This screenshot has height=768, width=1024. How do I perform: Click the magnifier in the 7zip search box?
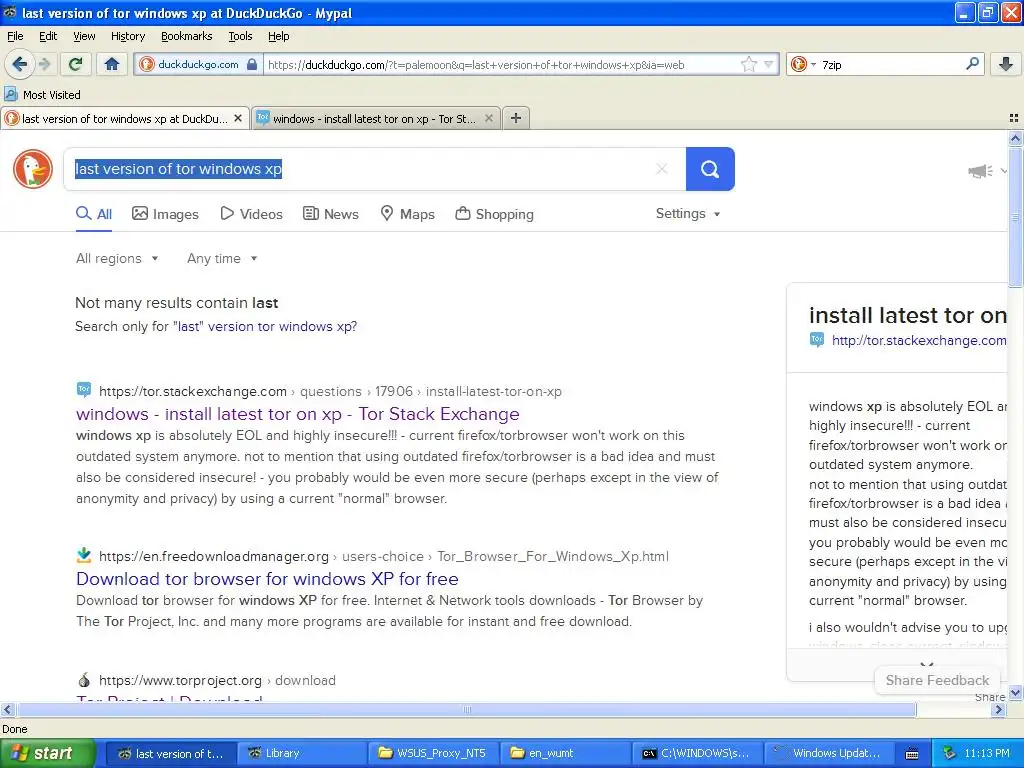pos(972,64)
